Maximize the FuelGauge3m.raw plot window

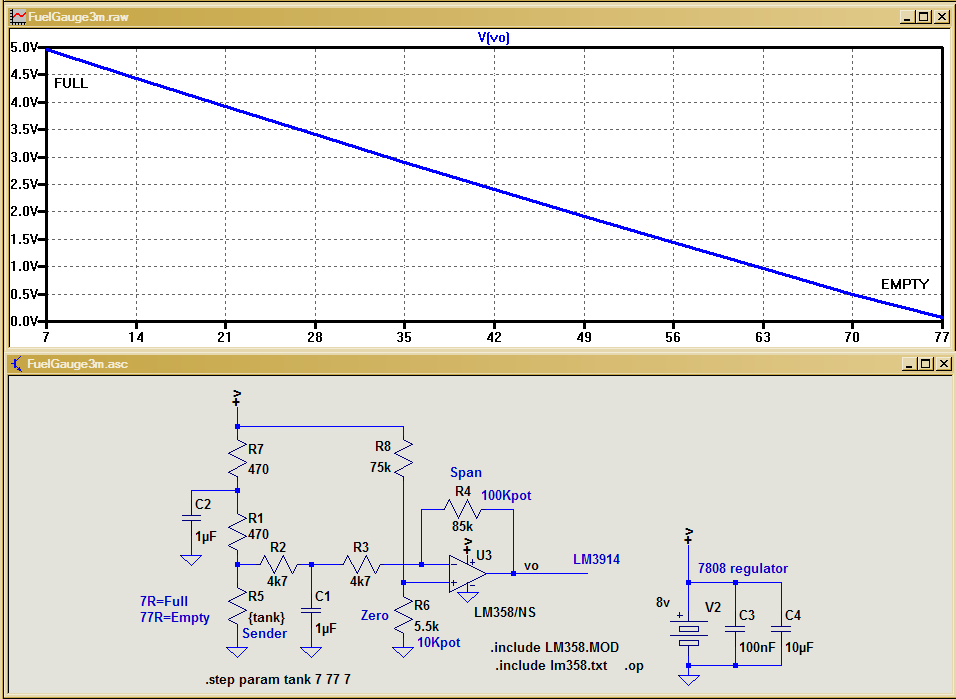click(x=924, y=17)
